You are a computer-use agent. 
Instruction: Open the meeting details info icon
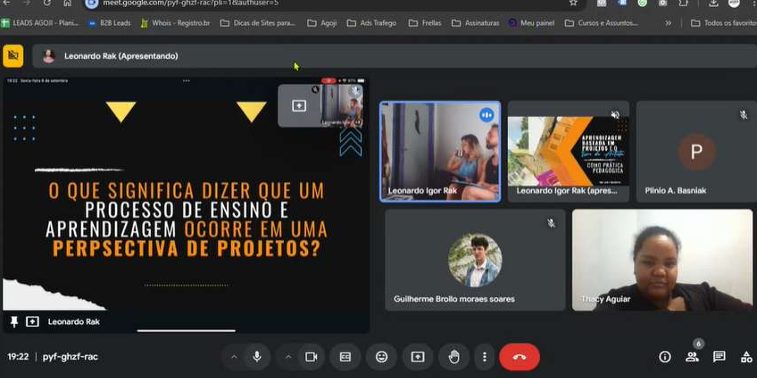(665, 357)
